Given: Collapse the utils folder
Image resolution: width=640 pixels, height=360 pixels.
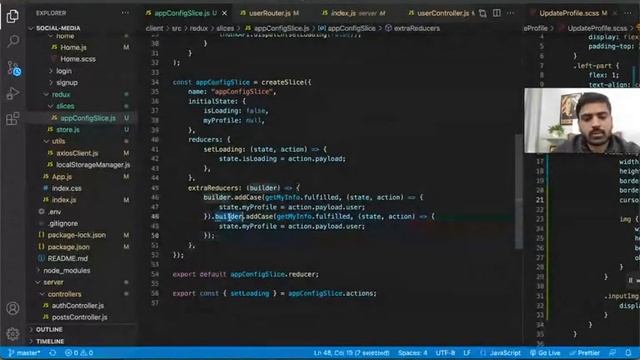Looking at the screenshot, I should pyautogui.click(x=58, y=141).
